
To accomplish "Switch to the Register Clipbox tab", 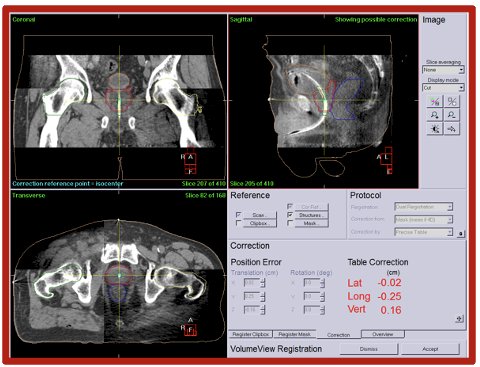I will [x=251, y=334].
